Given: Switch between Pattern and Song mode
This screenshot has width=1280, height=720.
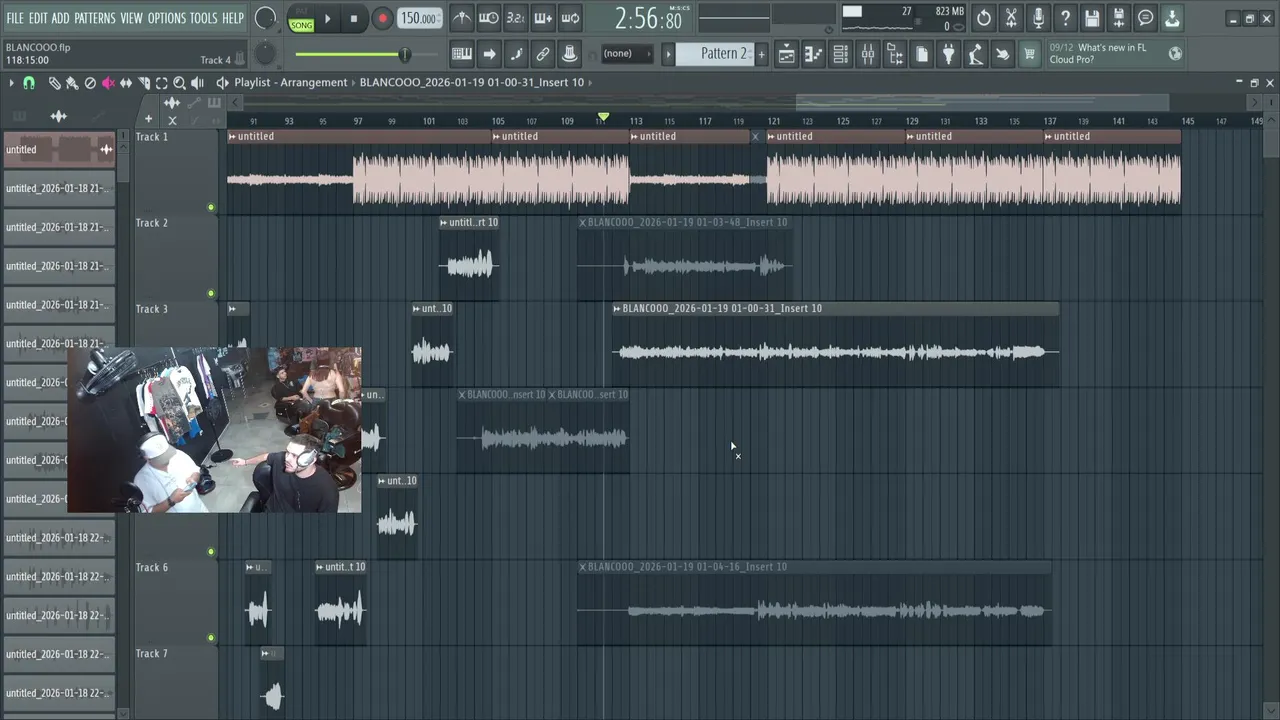Looking at the screenshot, I should (301, 18).
